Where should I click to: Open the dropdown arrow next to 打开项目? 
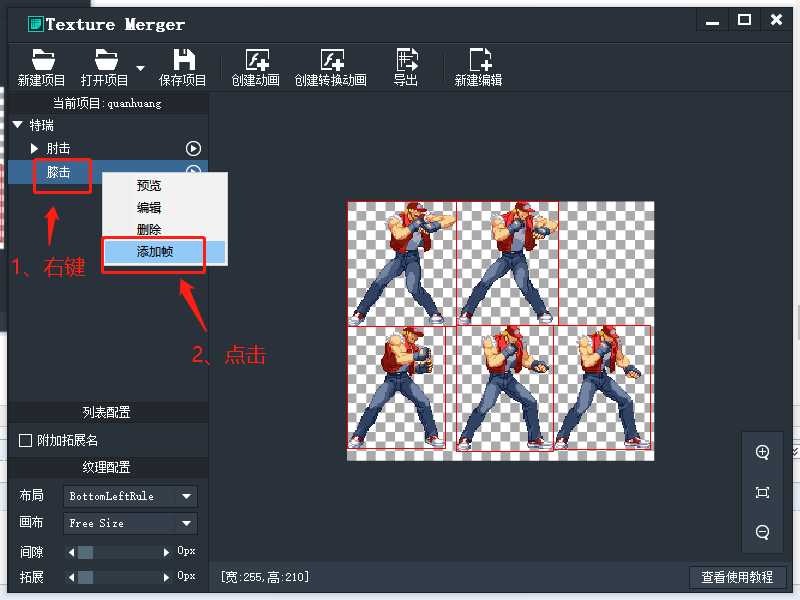[x=140, y=68]
